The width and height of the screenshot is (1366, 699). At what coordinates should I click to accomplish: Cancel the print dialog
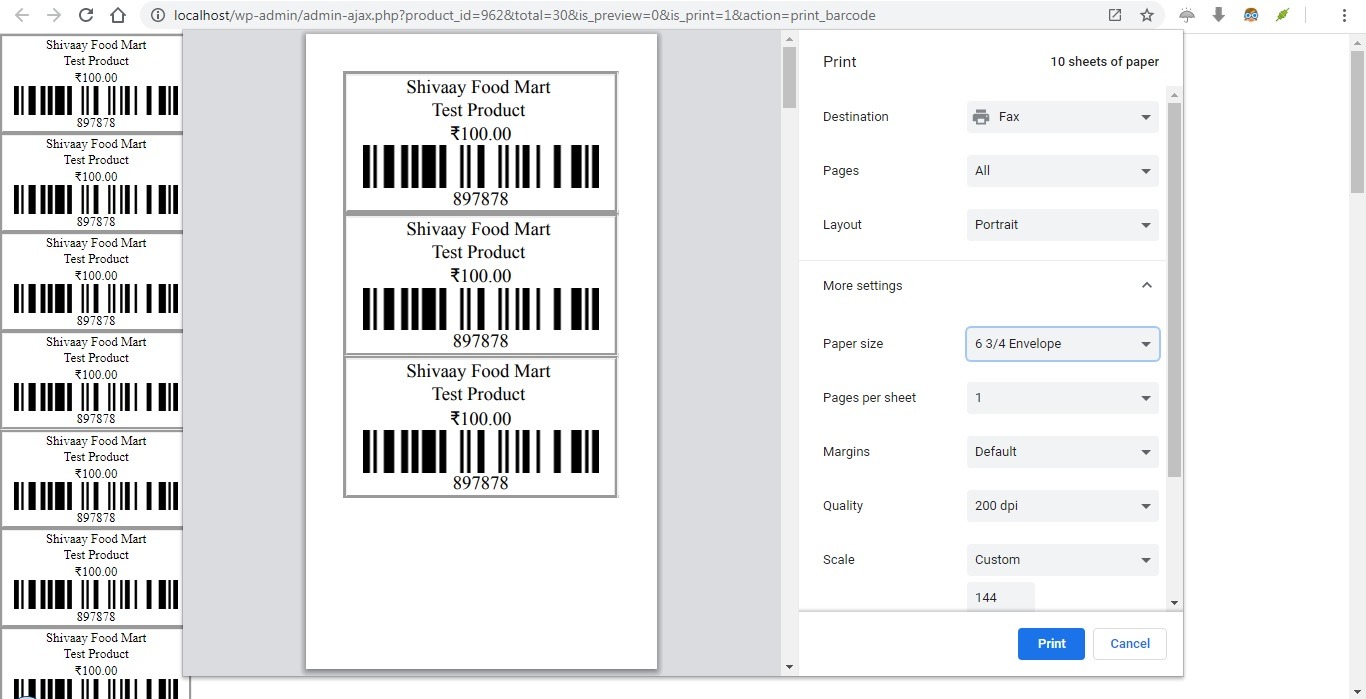1129,644
